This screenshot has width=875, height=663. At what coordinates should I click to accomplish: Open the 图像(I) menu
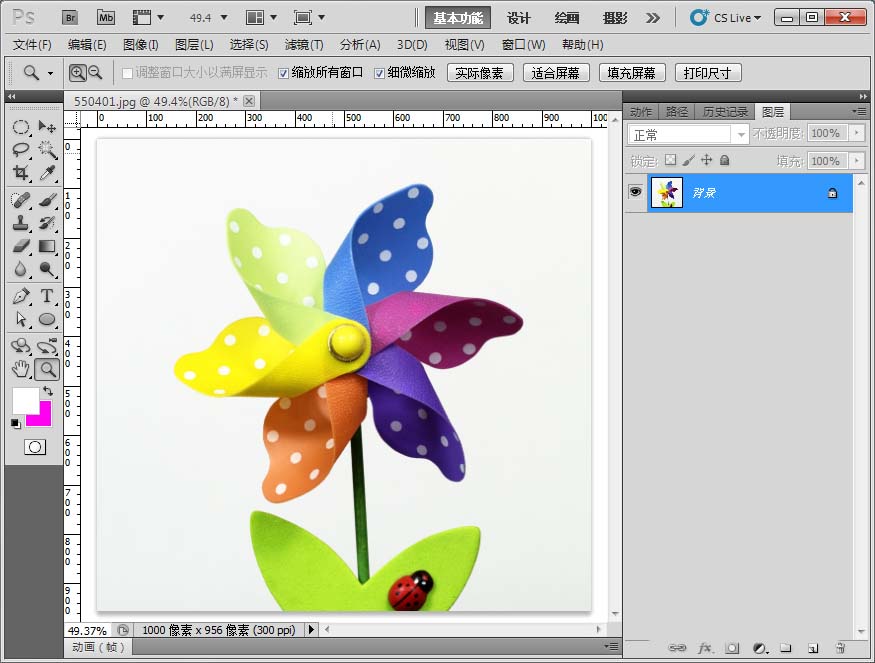(x=140, y=45)
